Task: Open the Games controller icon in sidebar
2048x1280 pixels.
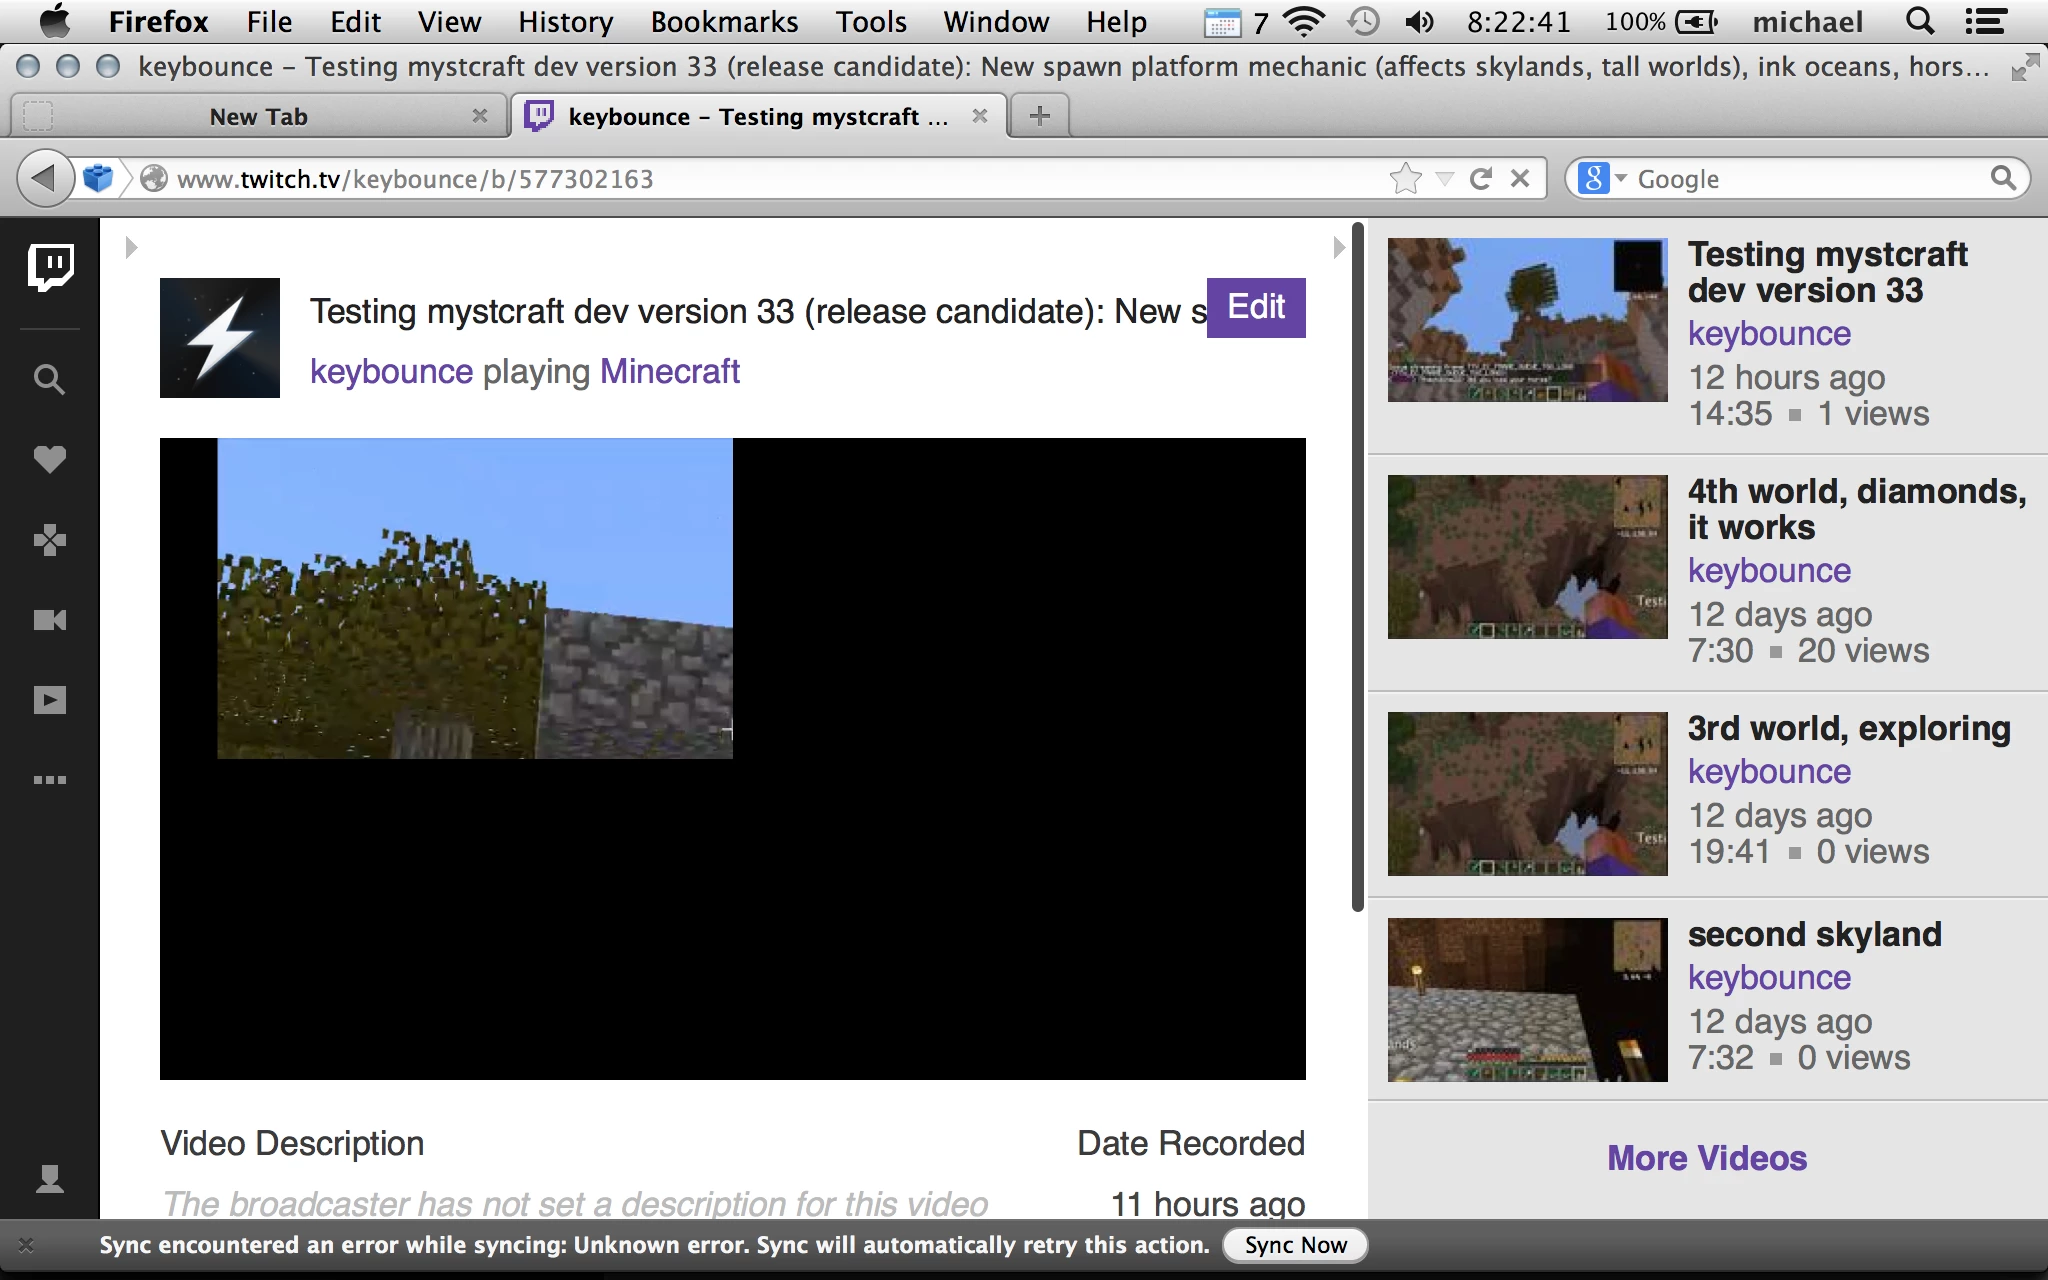Action: (49, 540)
